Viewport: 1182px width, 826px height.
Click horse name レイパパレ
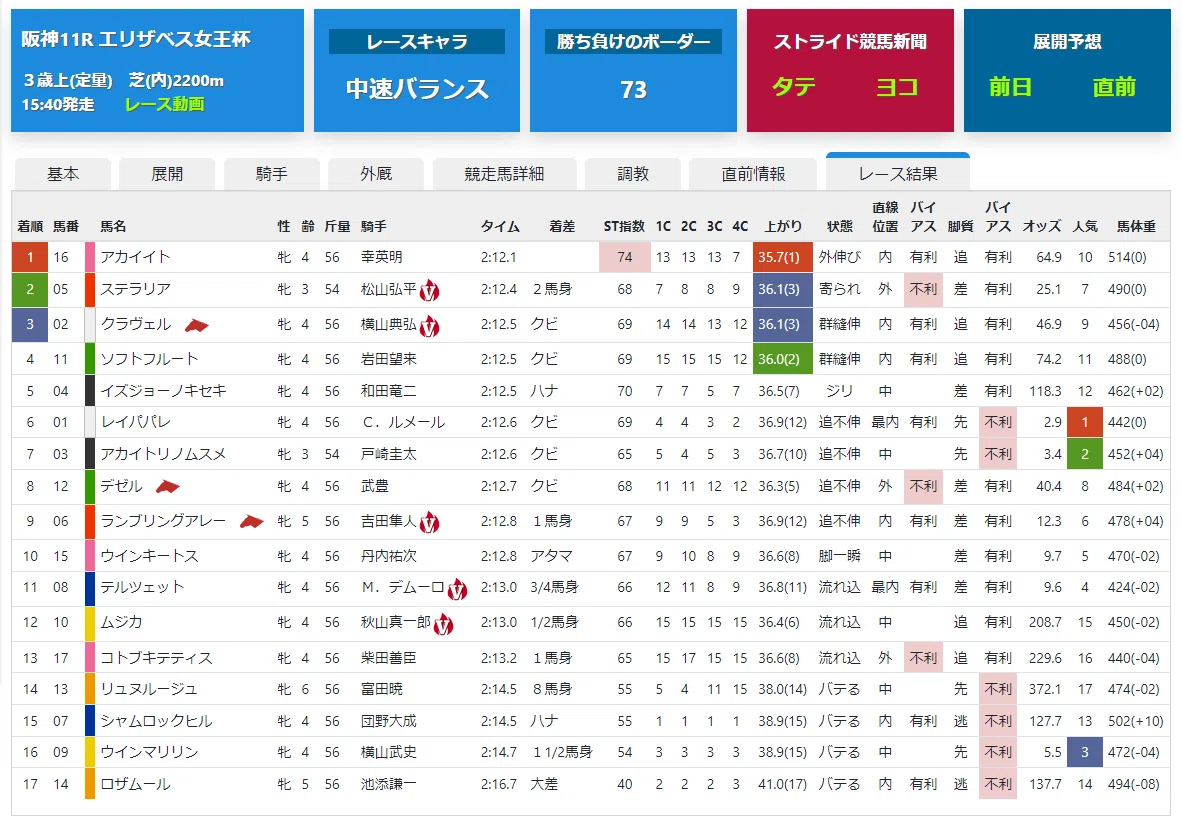[136, 422]
